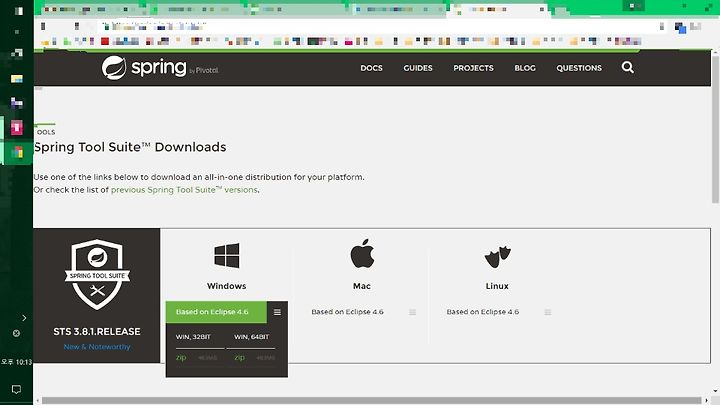This screenshot has width=720, height=405.
Task: Click the Mac platform heading
Action: (x=362, y=286)
